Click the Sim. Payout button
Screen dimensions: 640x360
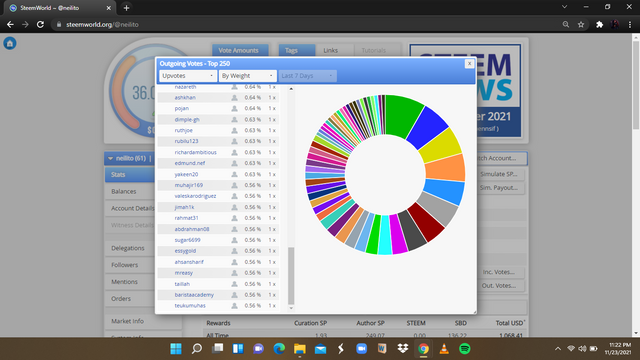tap(500, 188)
